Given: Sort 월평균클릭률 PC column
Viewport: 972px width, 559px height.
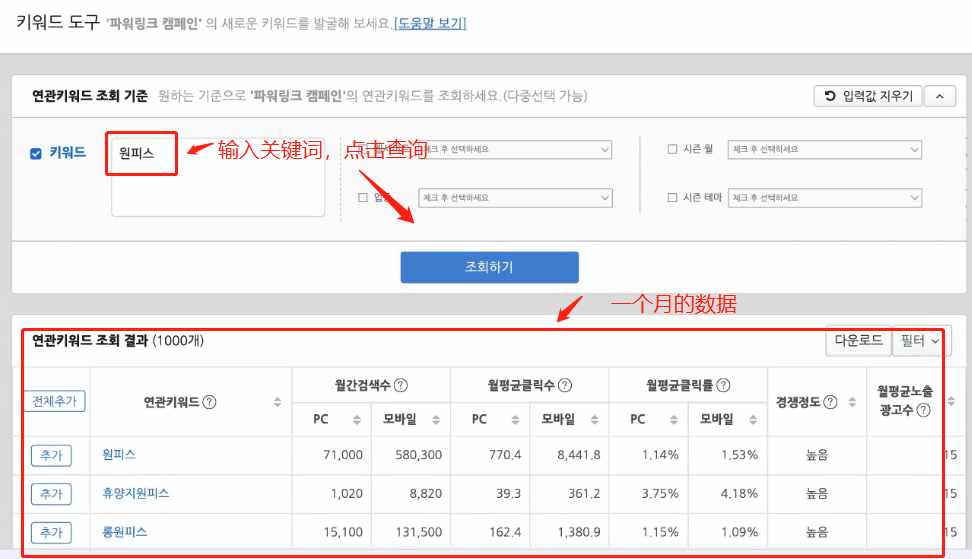Looking at the screenshot, I should click(674, 420).
